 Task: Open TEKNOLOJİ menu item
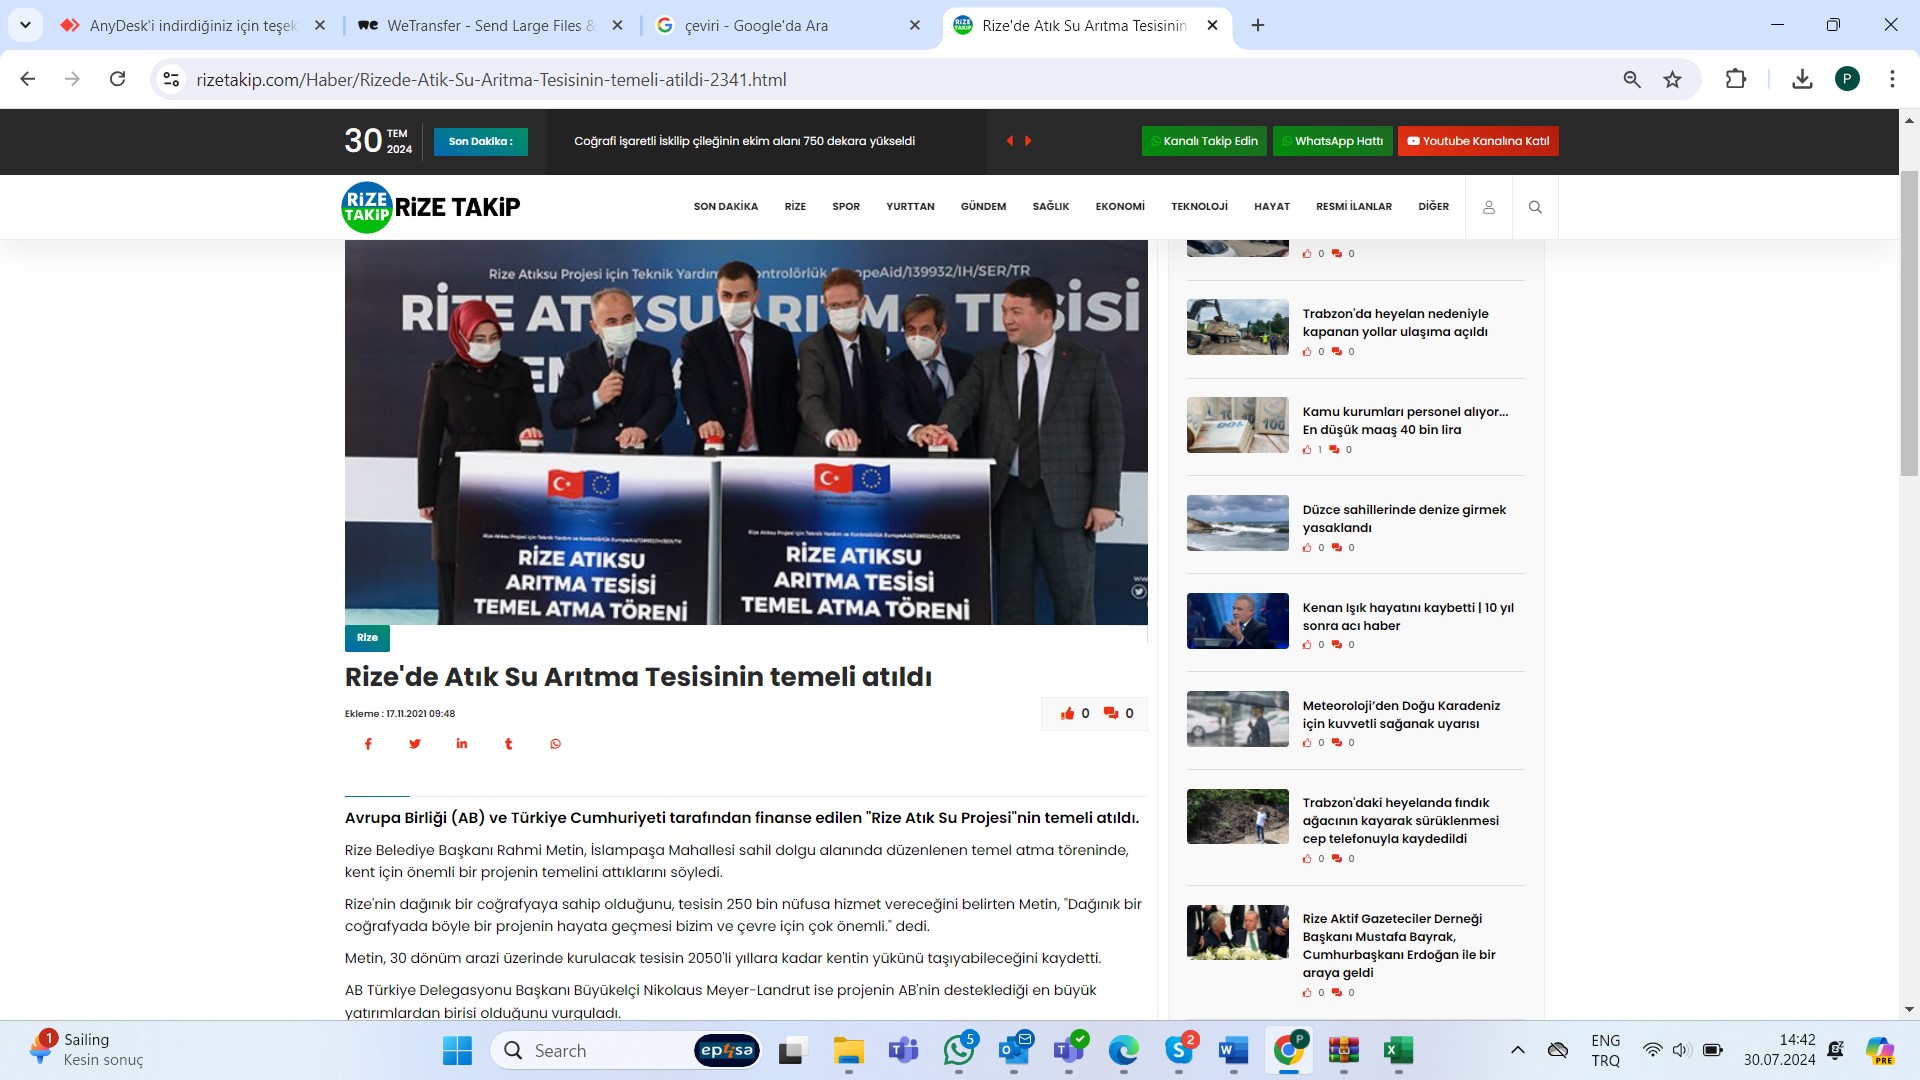[1199, 207]
